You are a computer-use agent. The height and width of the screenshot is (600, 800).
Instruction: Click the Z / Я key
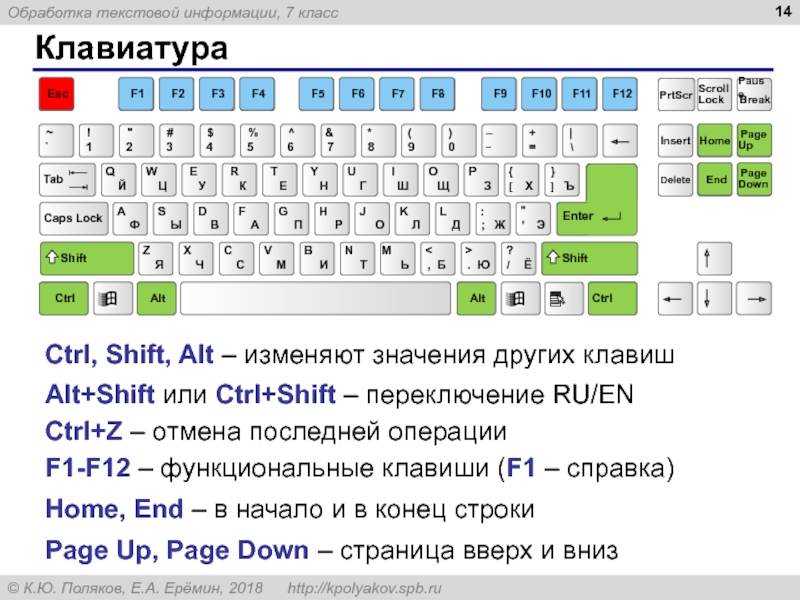pyautogui.click(x=156, y=259)
